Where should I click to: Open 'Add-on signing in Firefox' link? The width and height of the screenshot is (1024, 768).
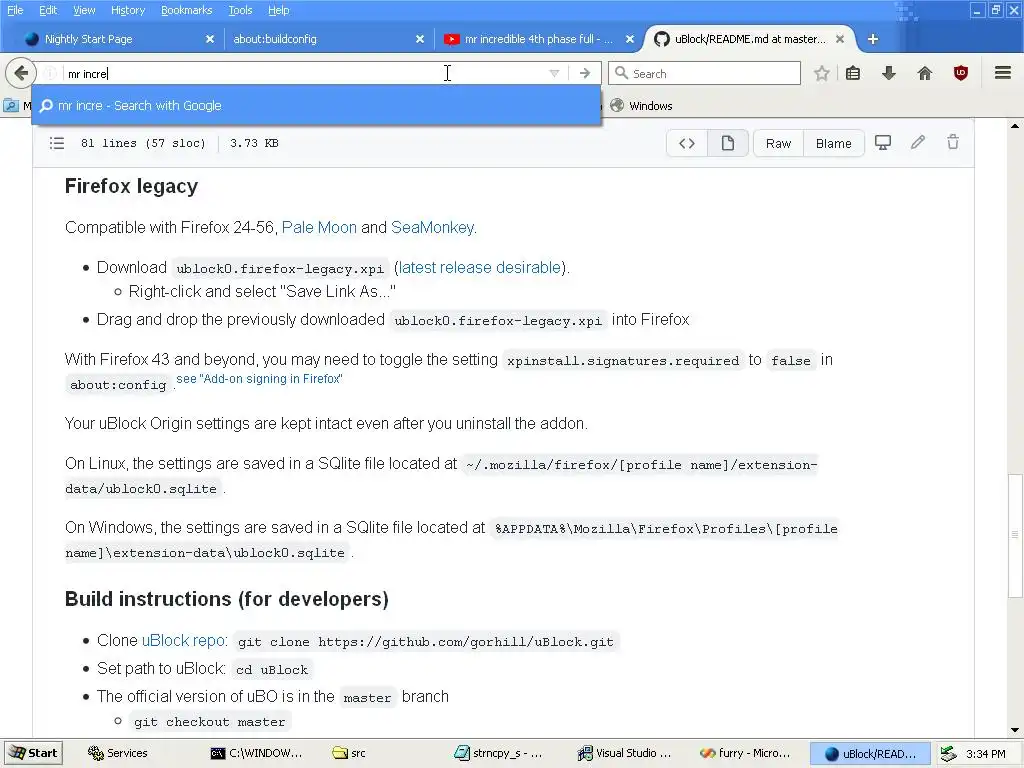pyautogui.click(x=259, y=379)
